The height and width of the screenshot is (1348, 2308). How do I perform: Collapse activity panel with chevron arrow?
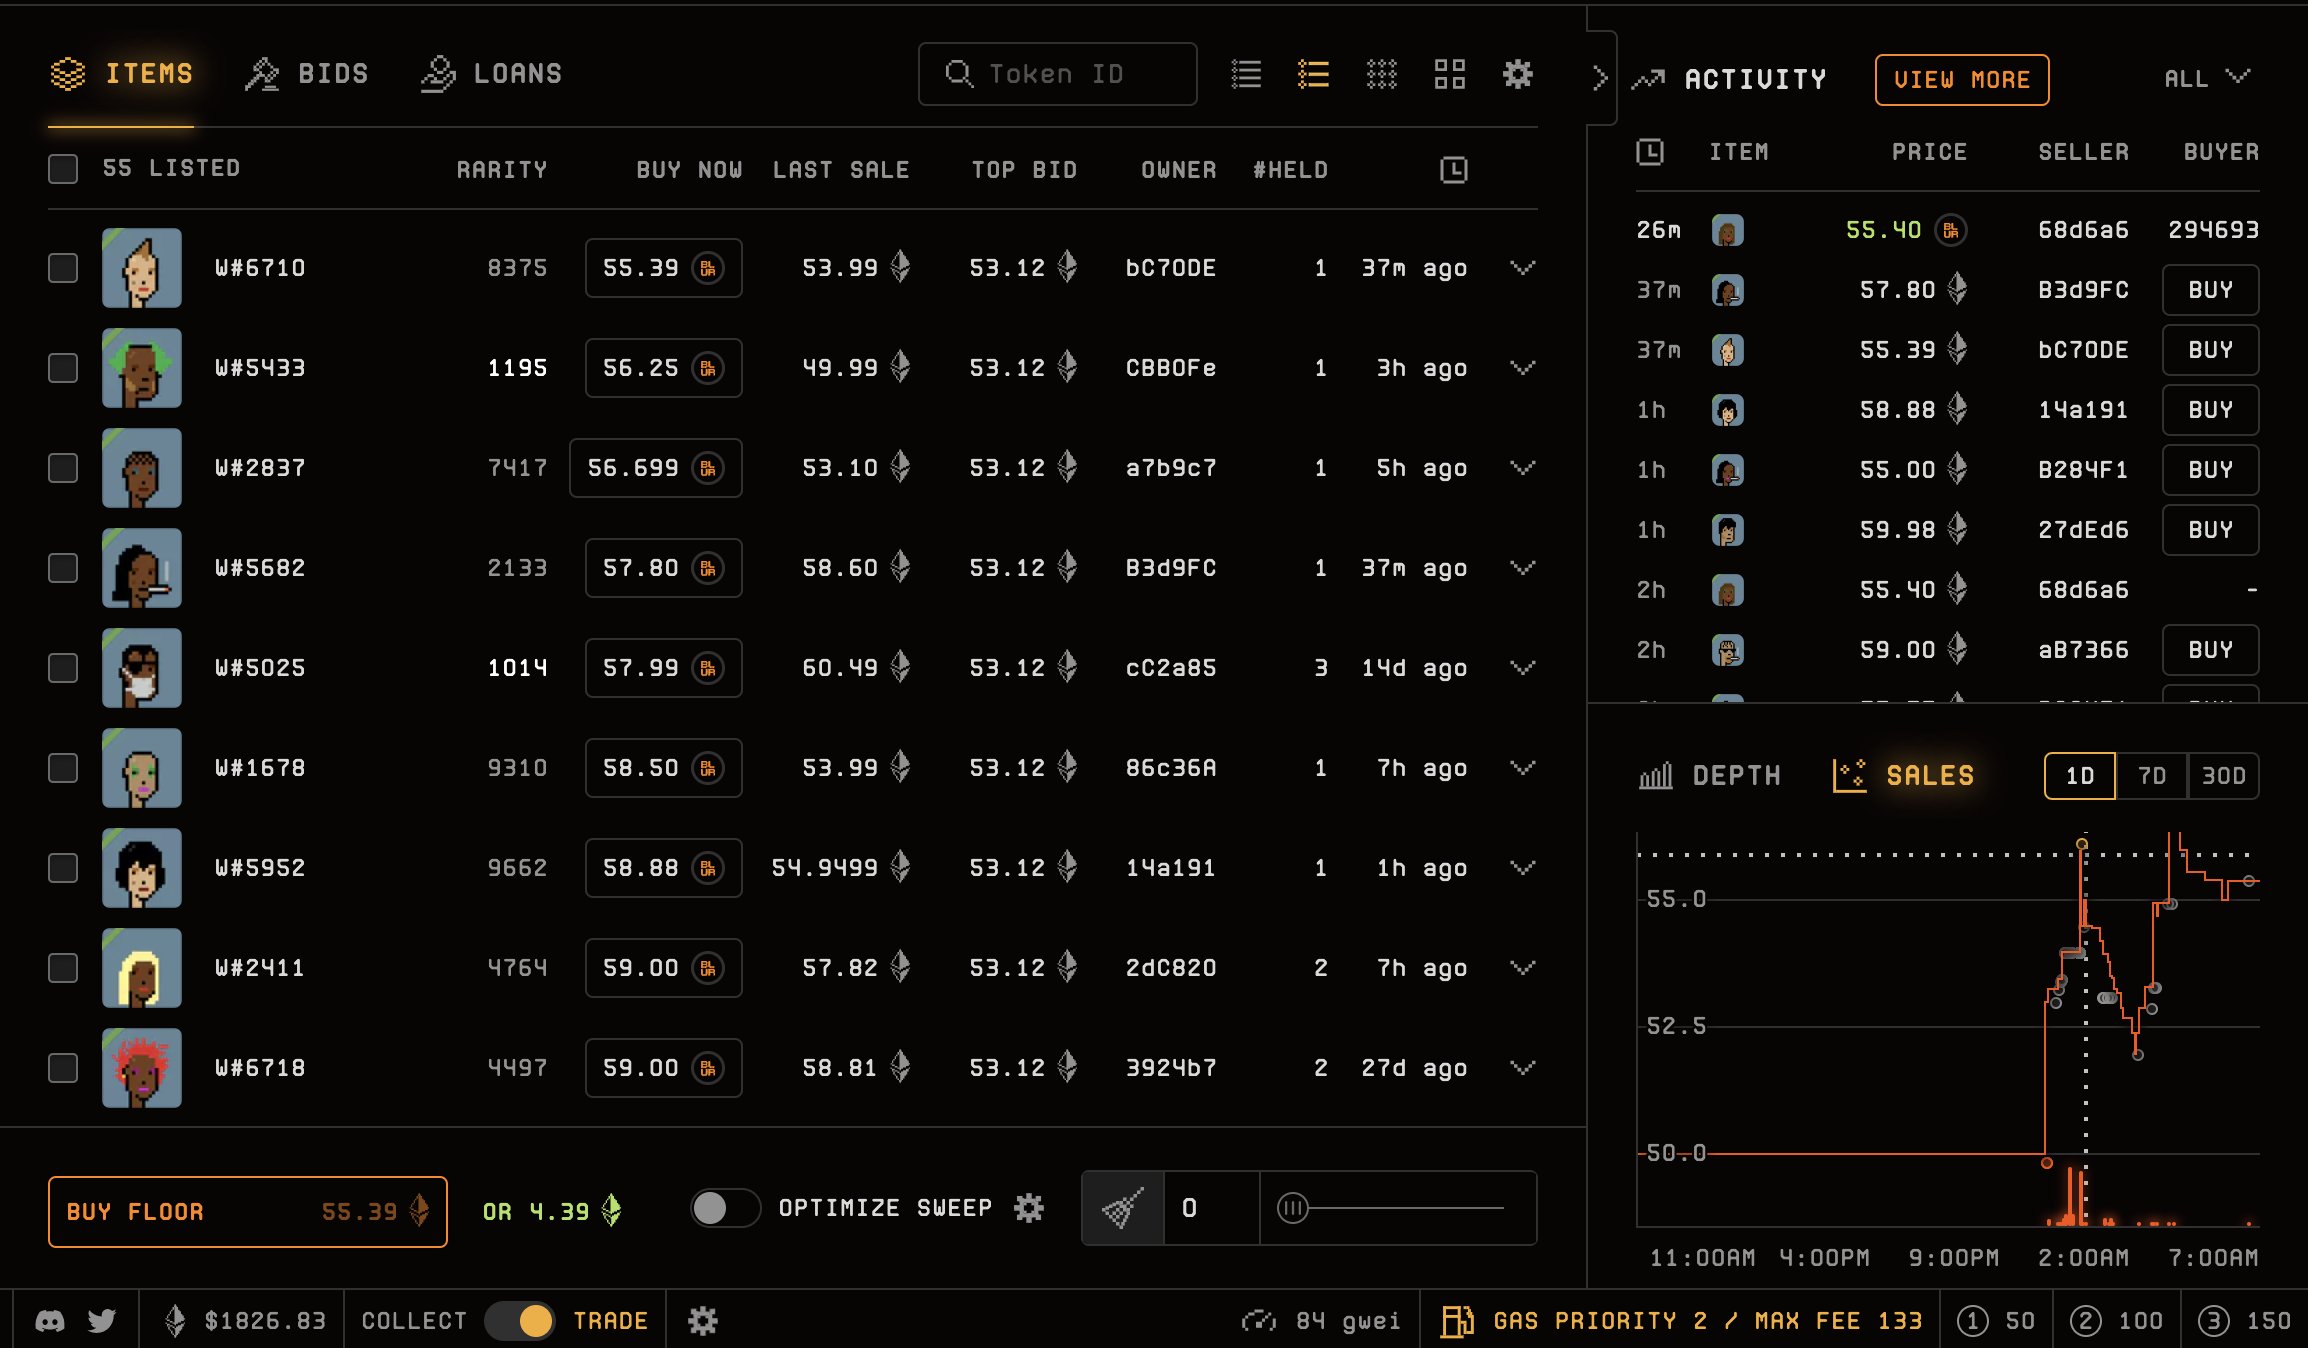point(1600,78)
